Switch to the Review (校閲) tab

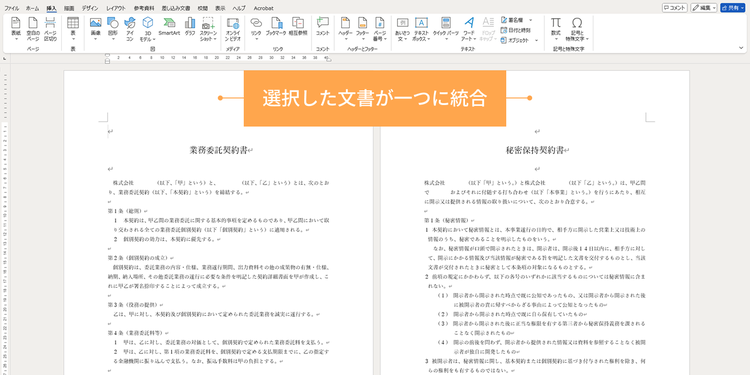tap(202, 8)
